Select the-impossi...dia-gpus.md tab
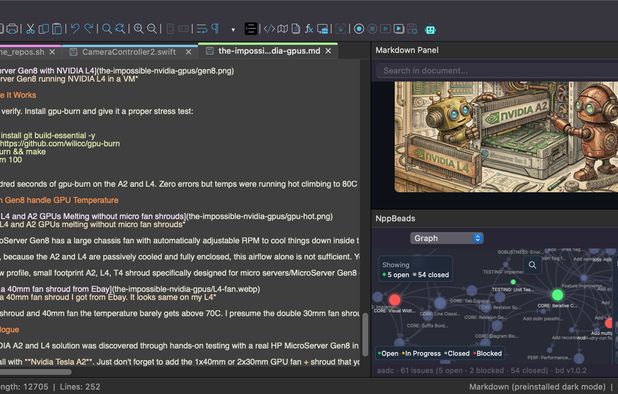The width and height of the screenshot is (618, 394). point(269,51)
